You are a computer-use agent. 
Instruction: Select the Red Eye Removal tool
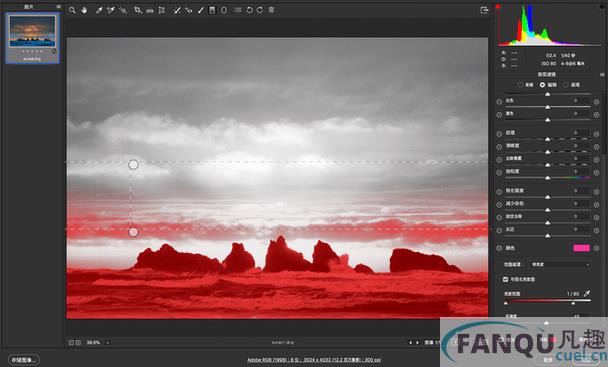click(189, 10)
